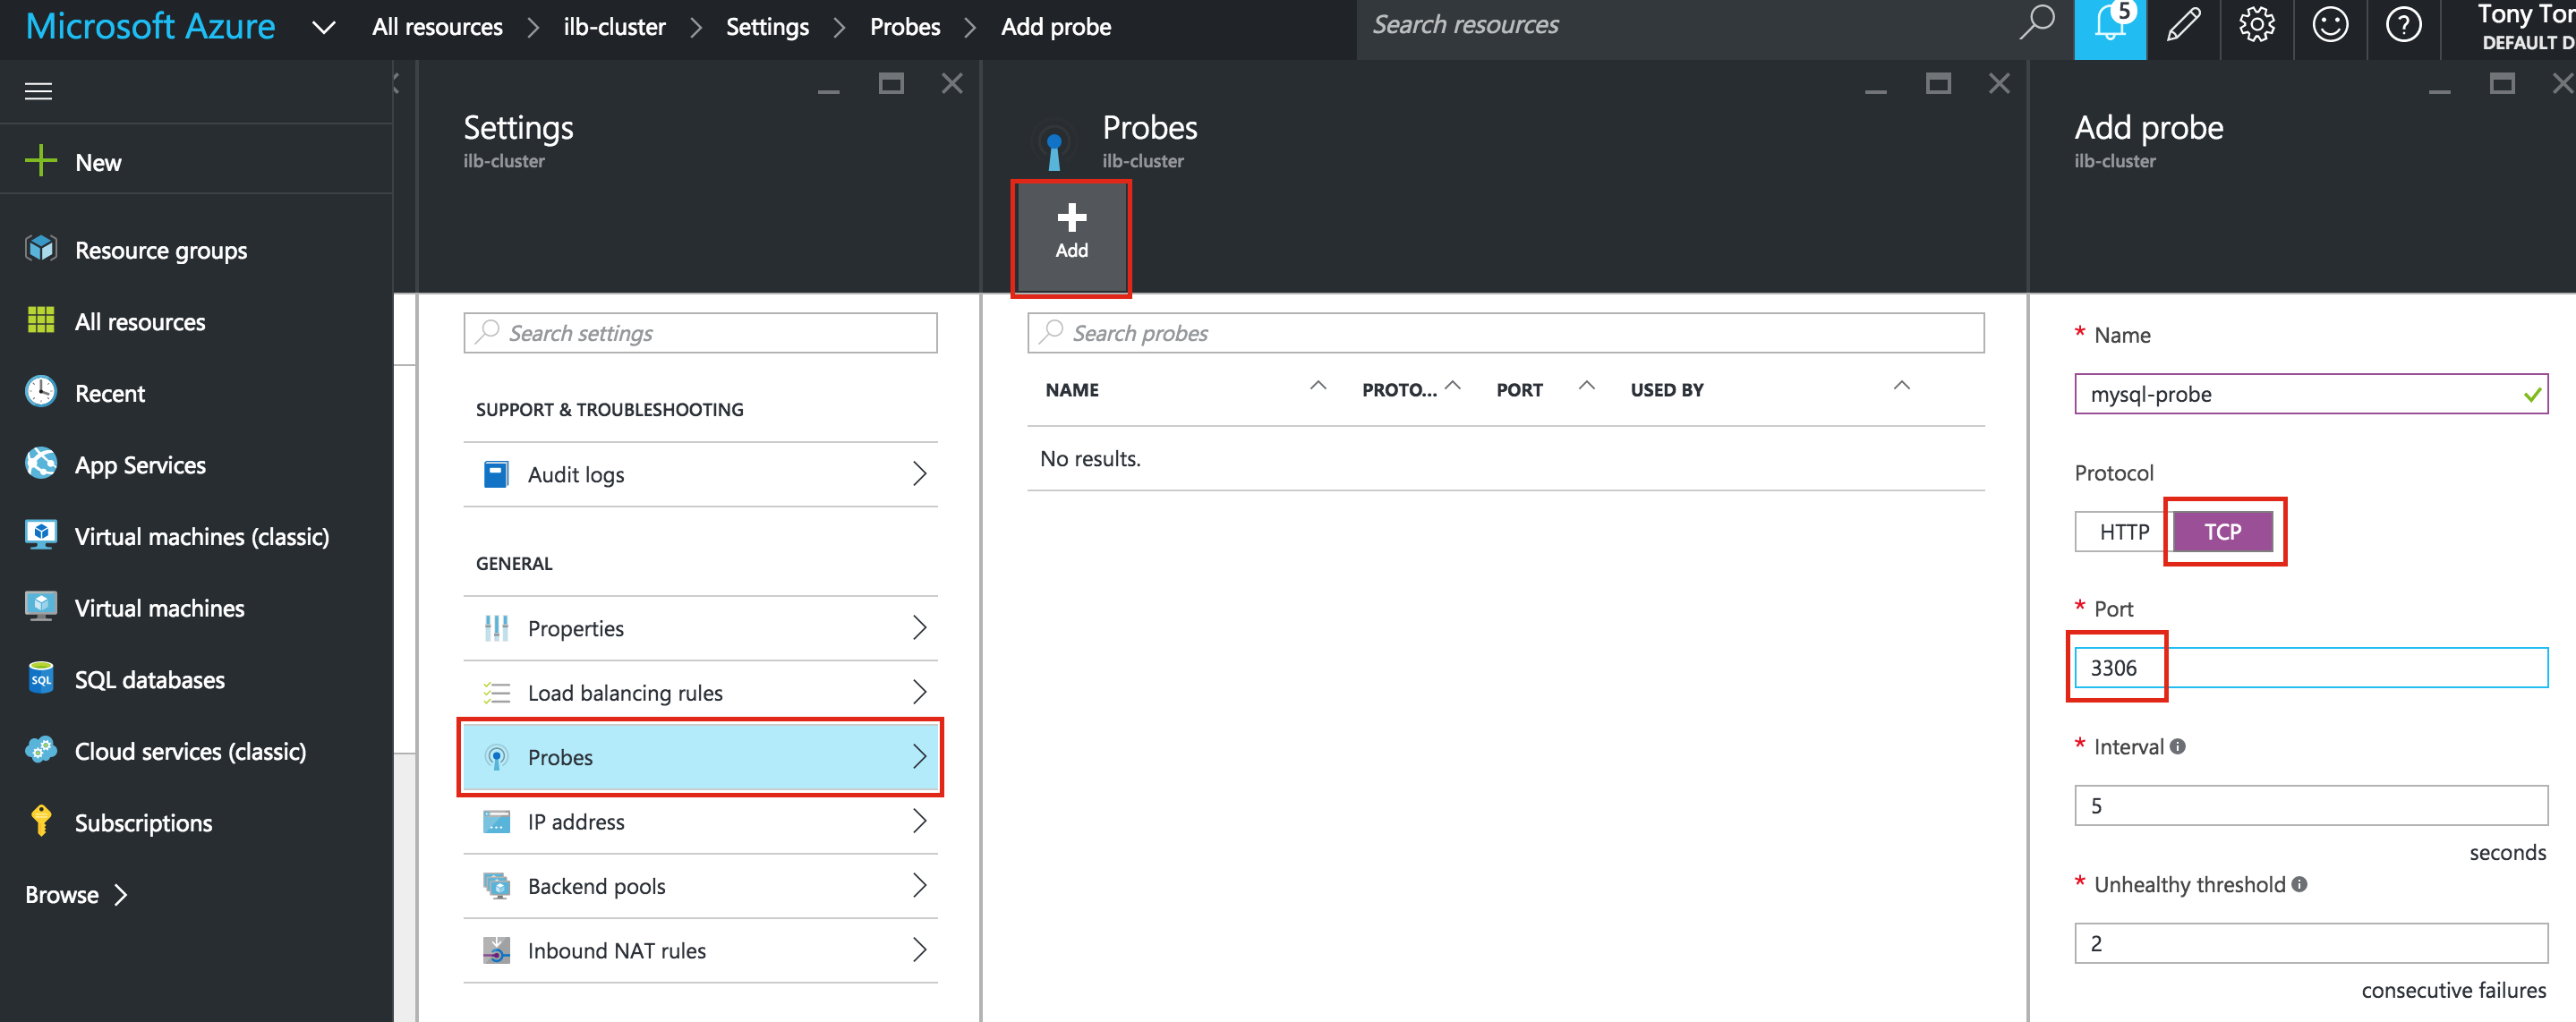Click the App Services globe icon

pyautogui.click(x=41, y=463)
